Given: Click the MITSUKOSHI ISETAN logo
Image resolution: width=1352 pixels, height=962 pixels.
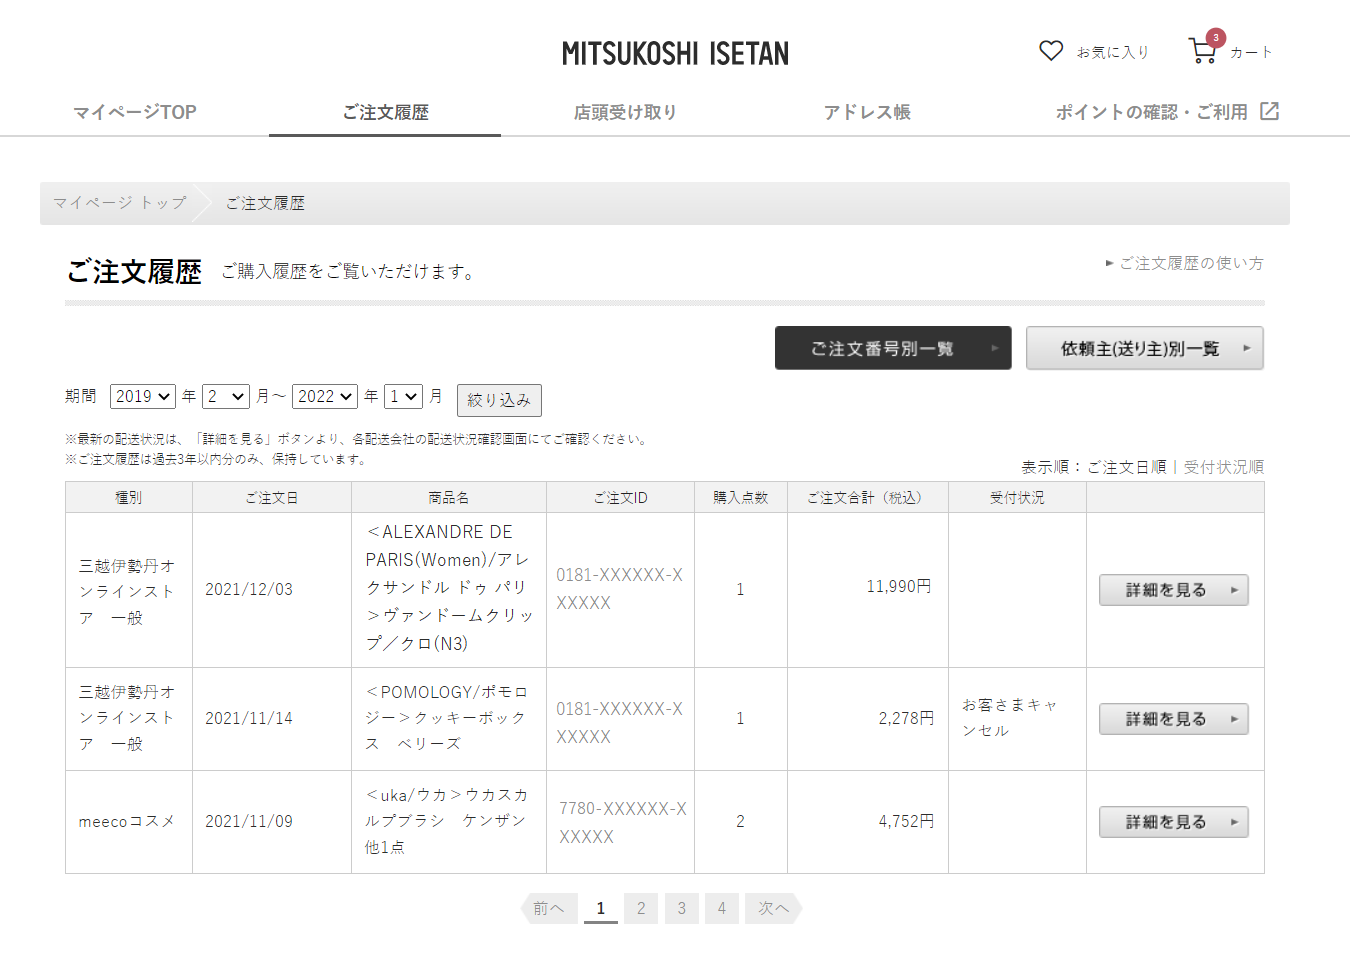Looking at the screenshot, I should (x=675, y=53).
